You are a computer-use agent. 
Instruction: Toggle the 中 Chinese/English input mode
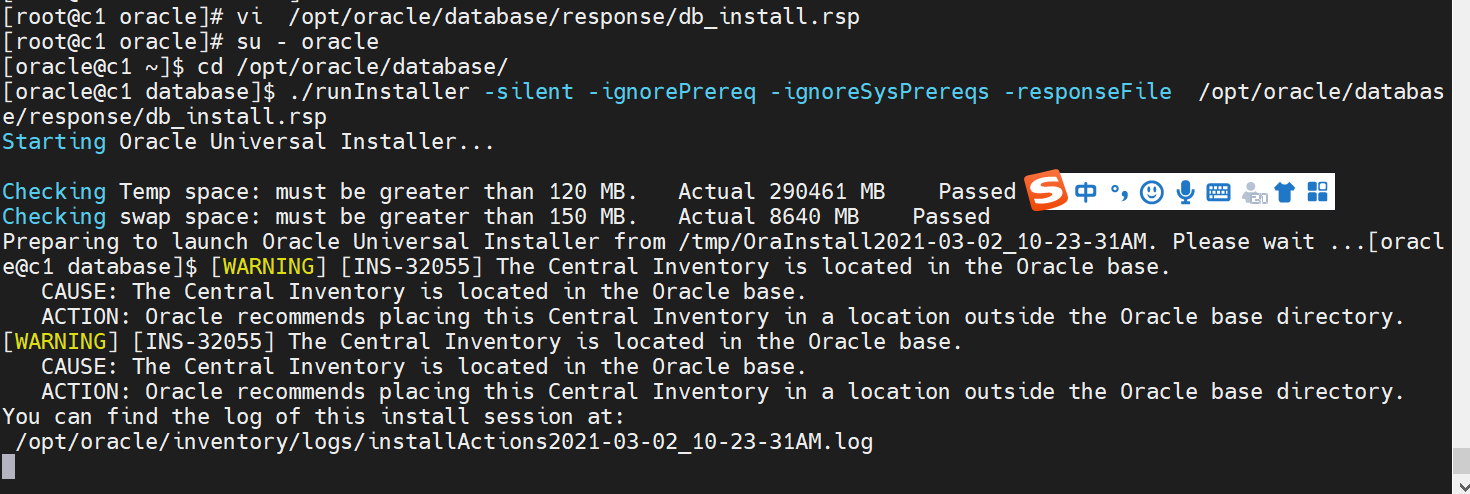(x=1086, y=191)
